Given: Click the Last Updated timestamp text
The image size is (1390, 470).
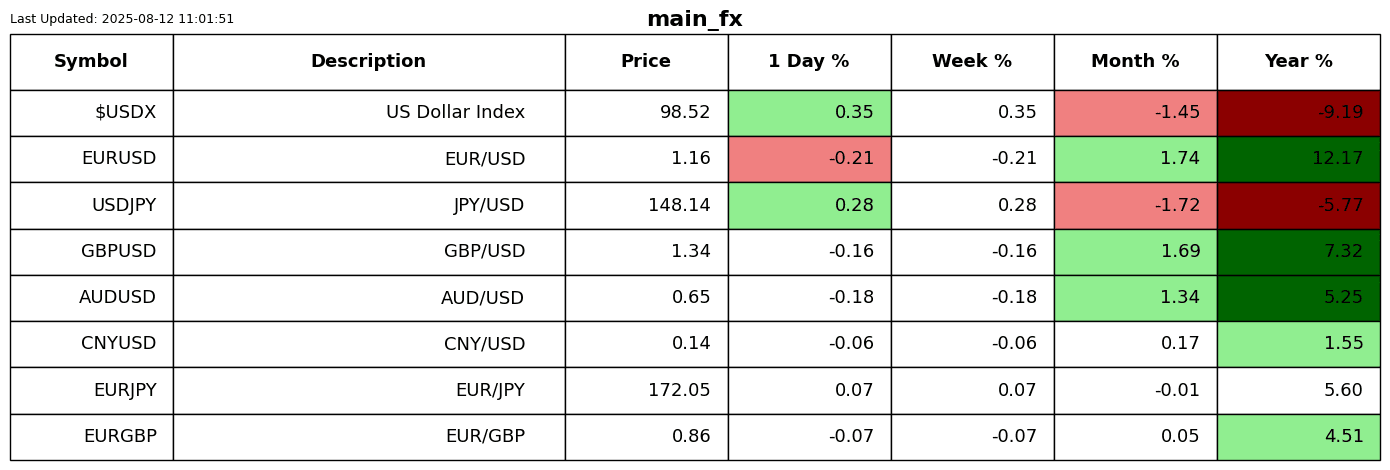Looking at the screenshot, I should coord(122,19).
